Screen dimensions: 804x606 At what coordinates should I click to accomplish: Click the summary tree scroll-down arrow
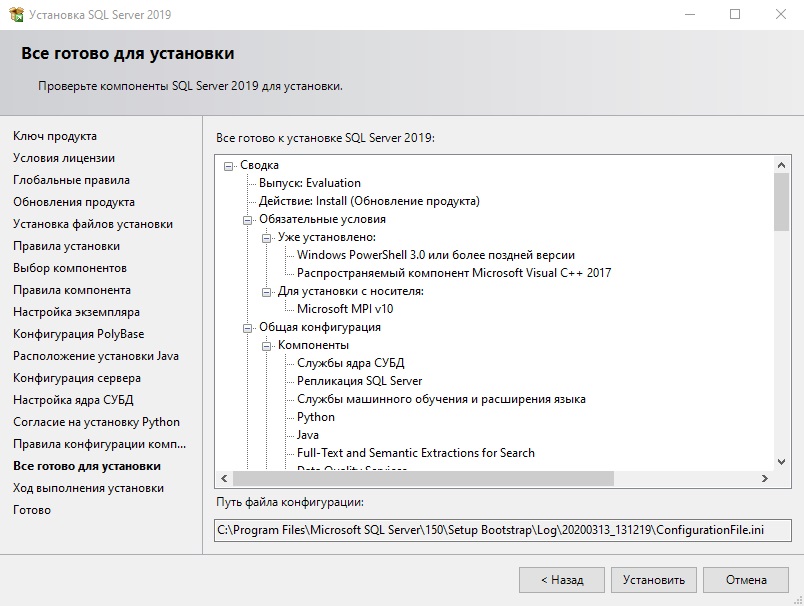[x=781, y=462]
